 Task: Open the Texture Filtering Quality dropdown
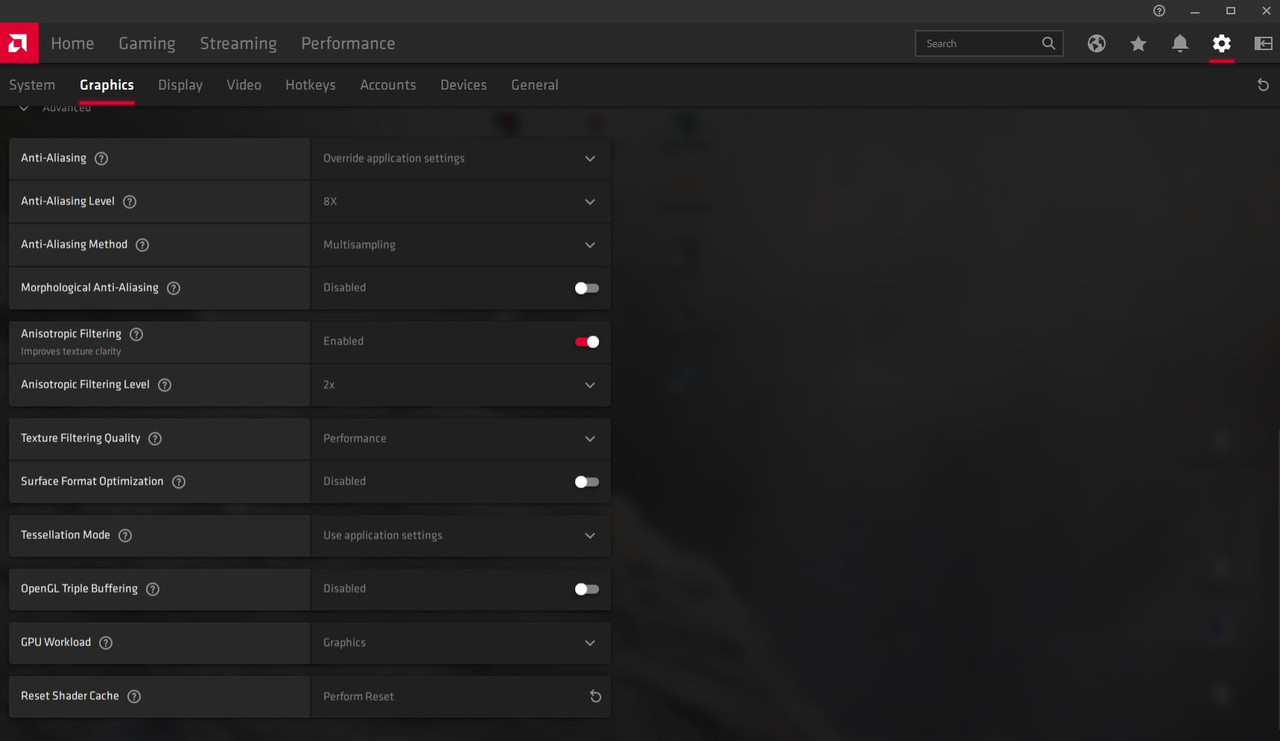pos(460,438)
